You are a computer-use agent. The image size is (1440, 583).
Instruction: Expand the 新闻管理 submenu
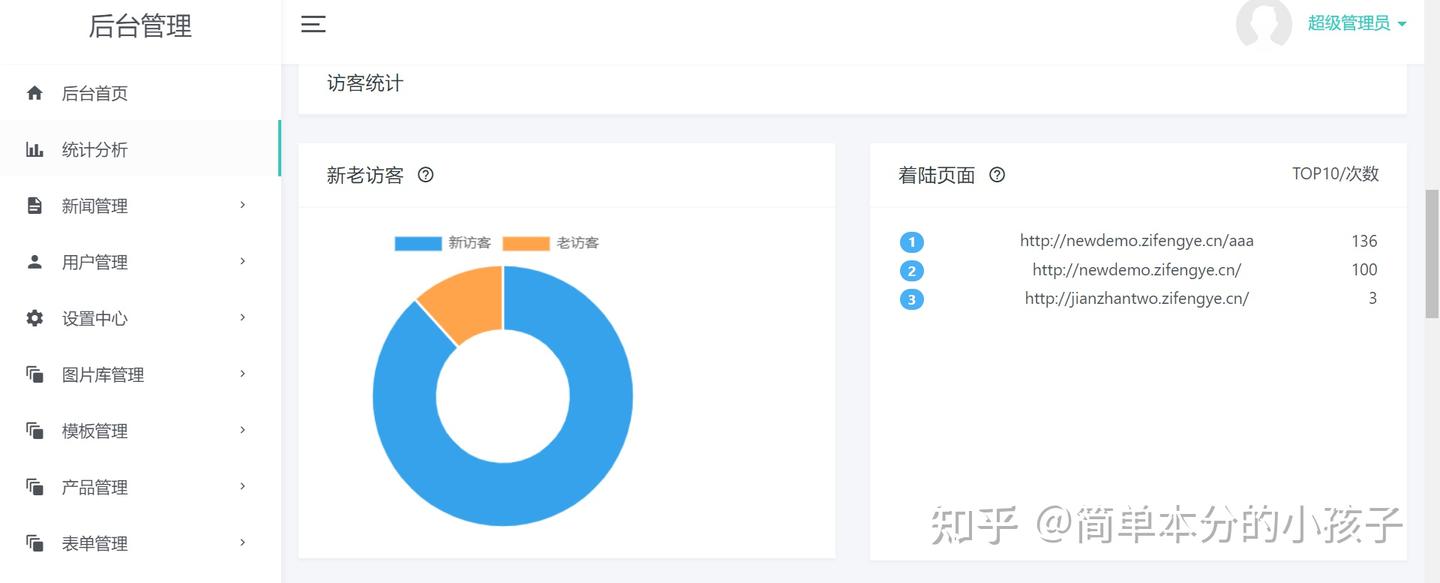coord(240,205)
